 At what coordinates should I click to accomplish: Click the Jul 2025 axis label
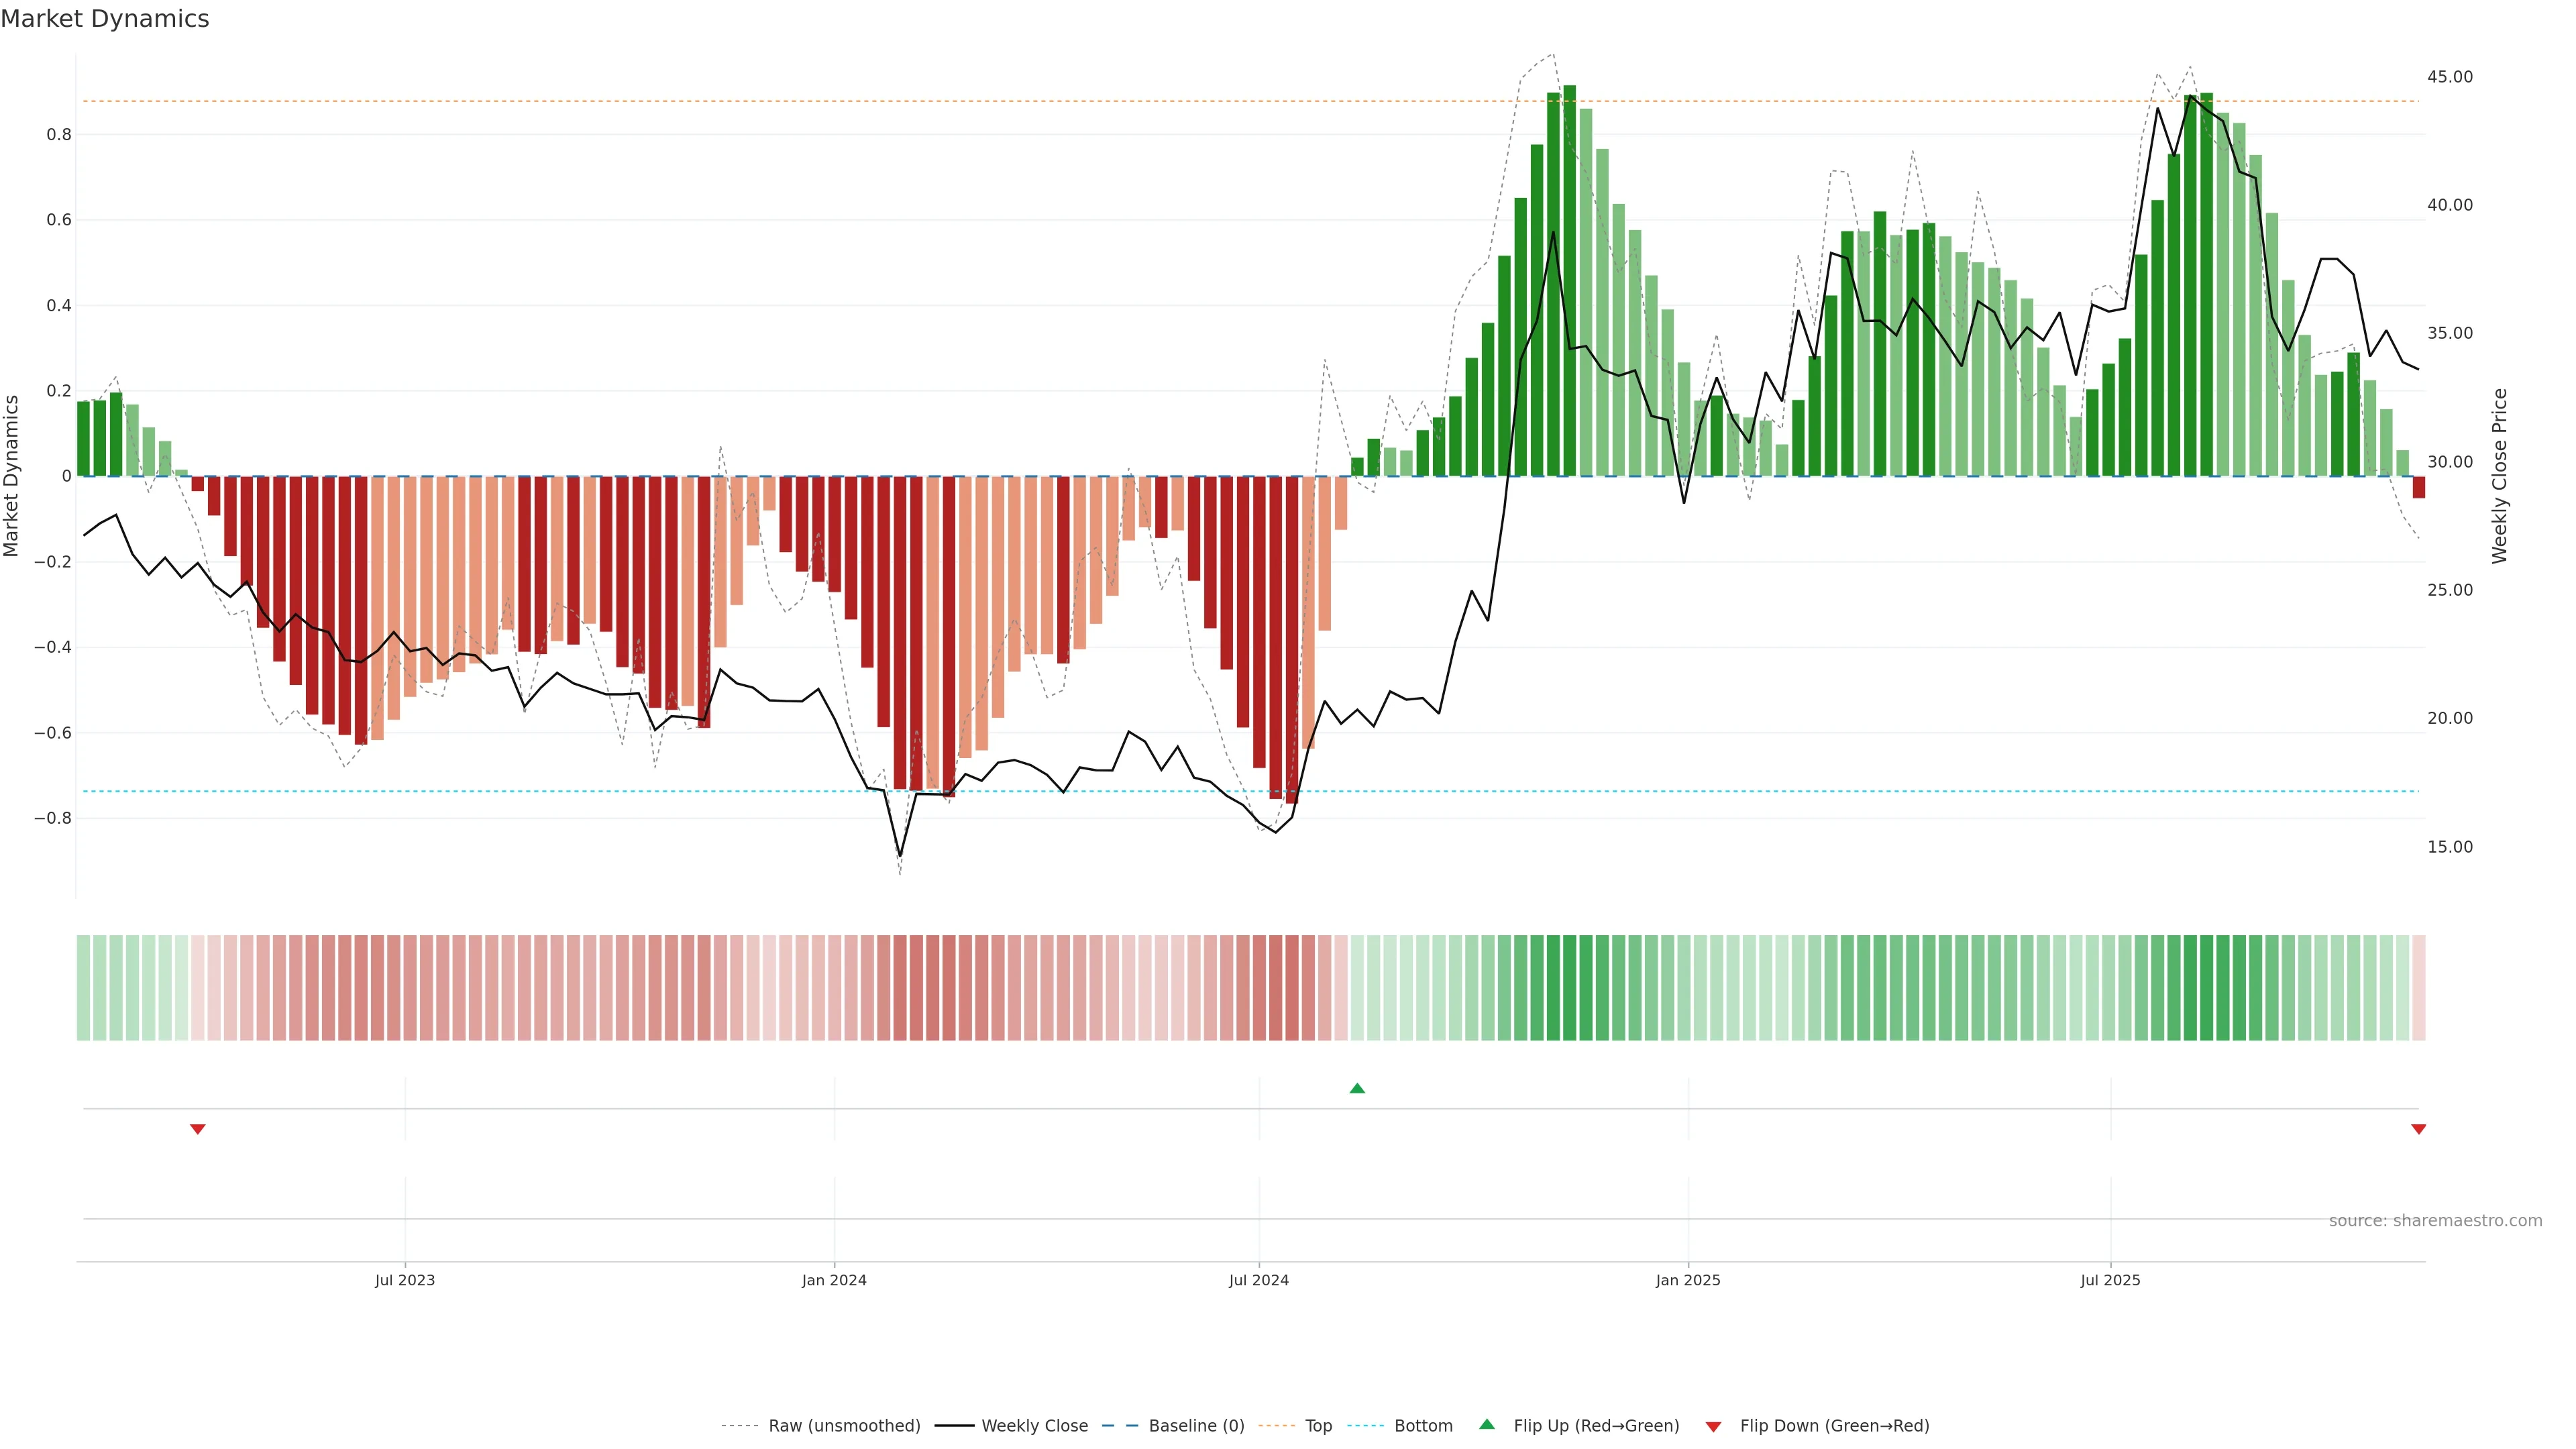coord(2110,1280)
